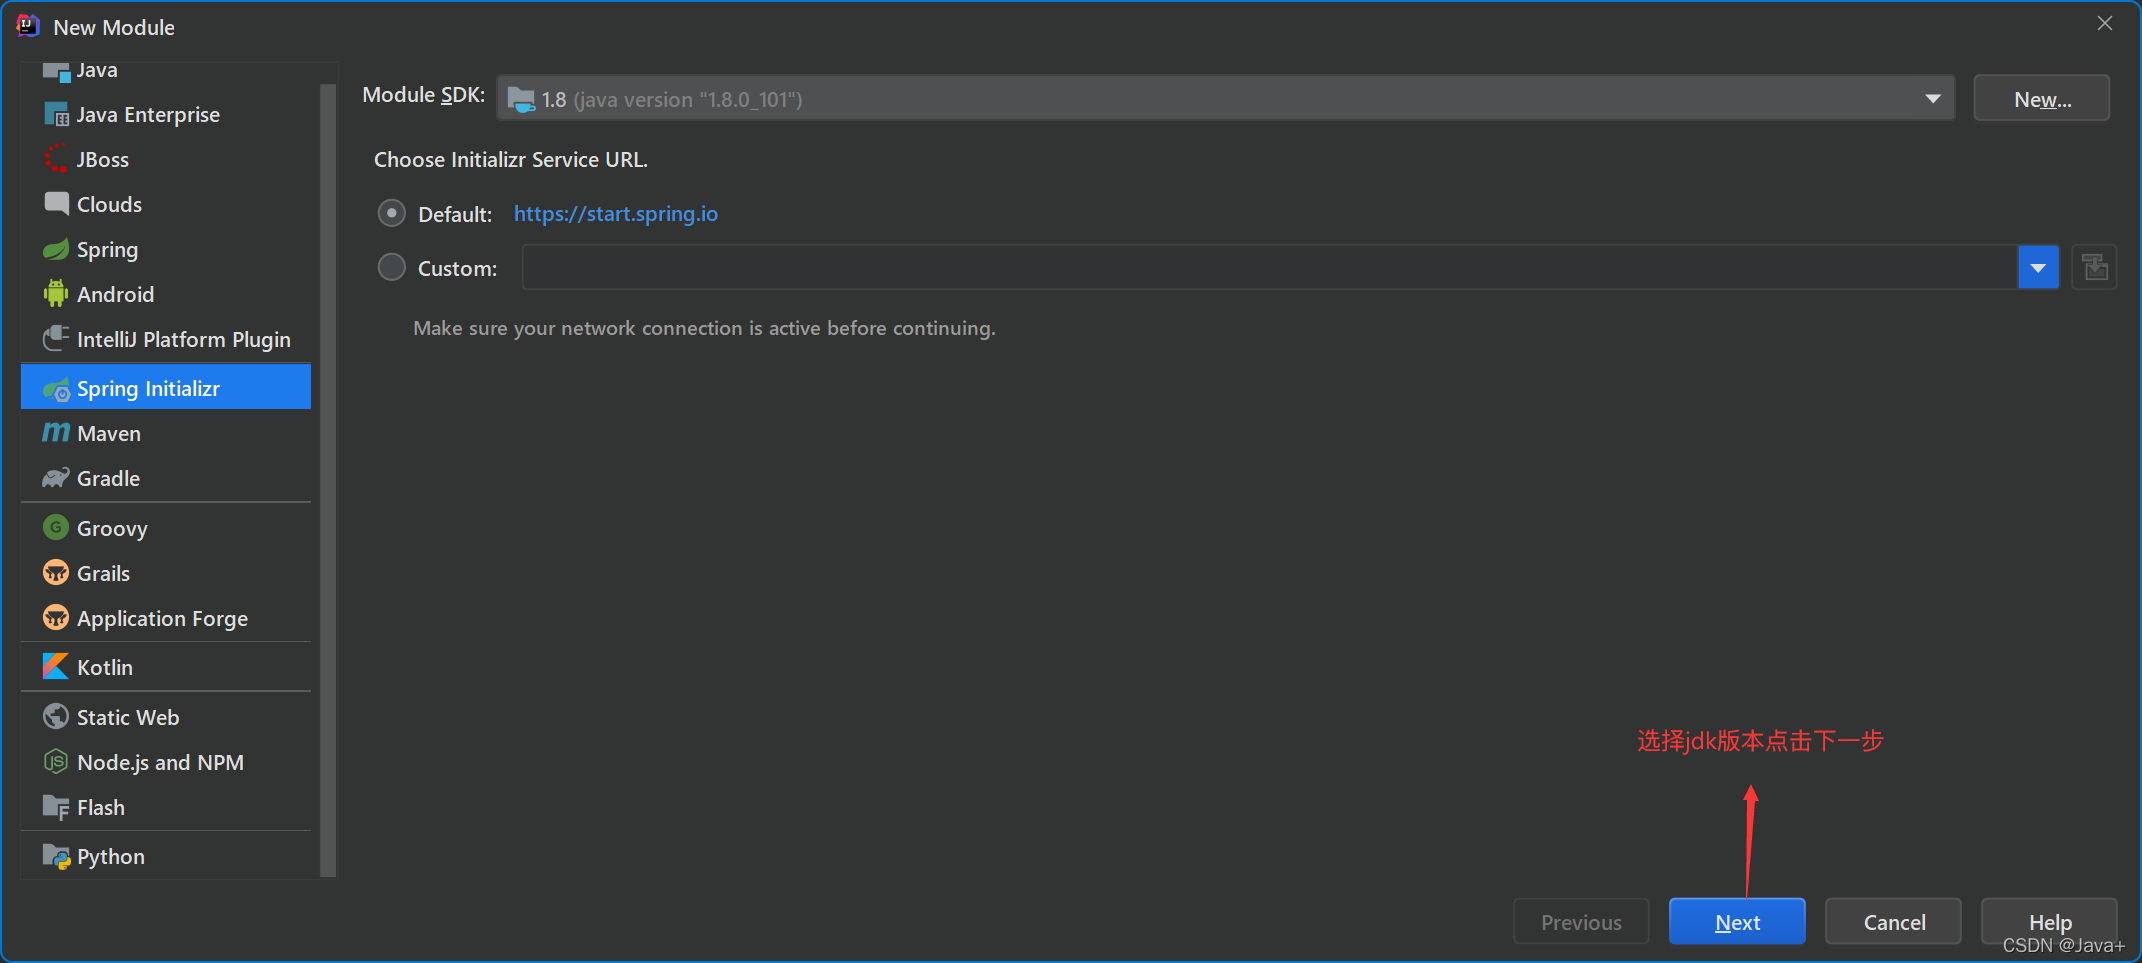Open the https://start.spring.io link
Screen dimensions: 2142x963
coord(616,214)
